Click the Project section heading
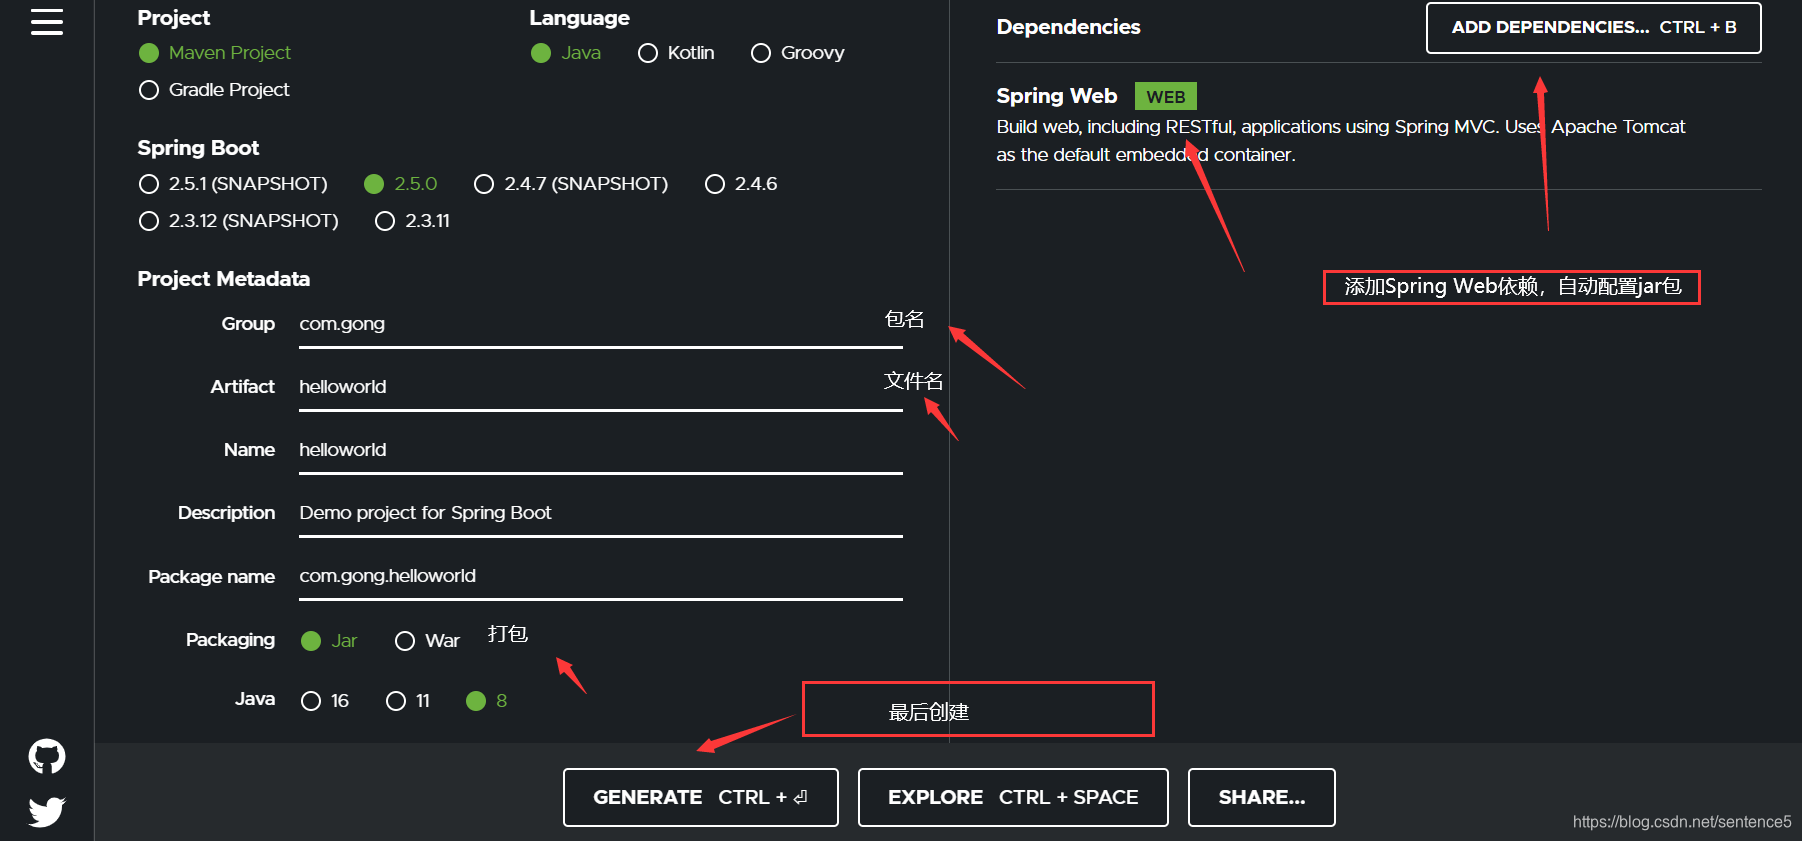1802x841 pixels. point(173,18)
